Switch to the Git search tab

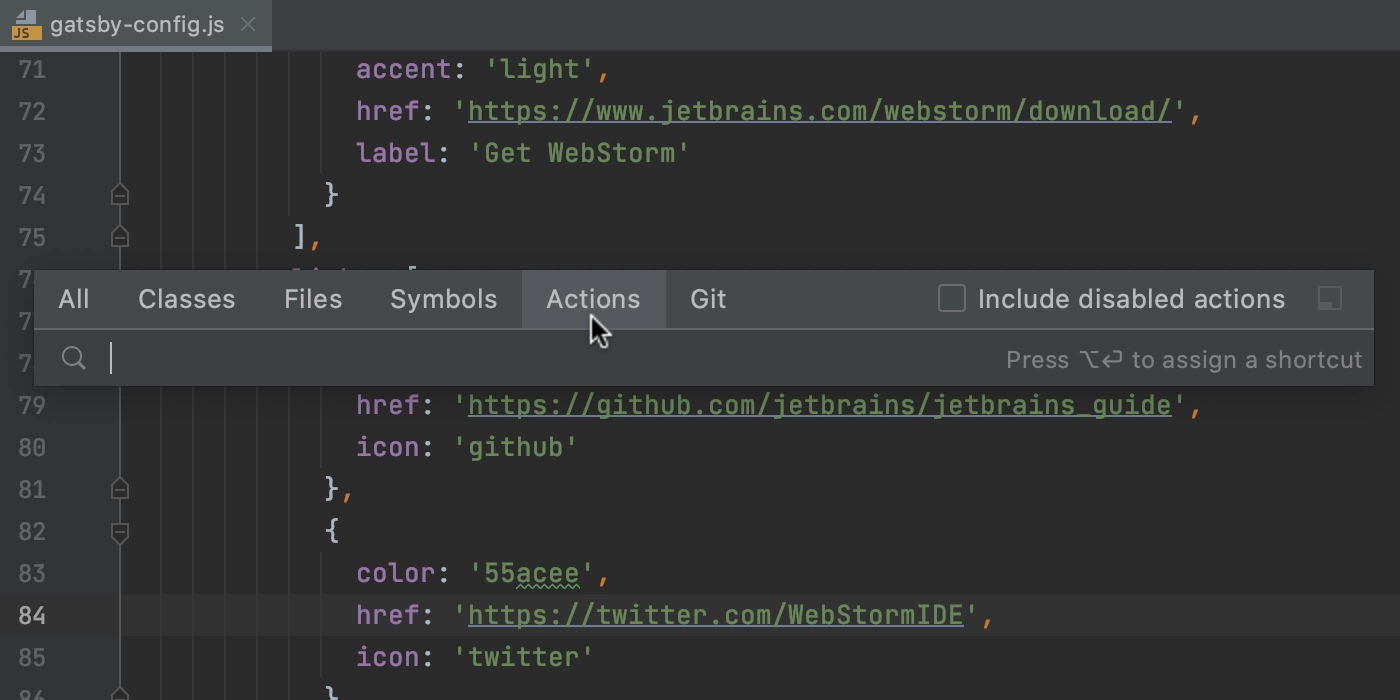tap(708, 299)
